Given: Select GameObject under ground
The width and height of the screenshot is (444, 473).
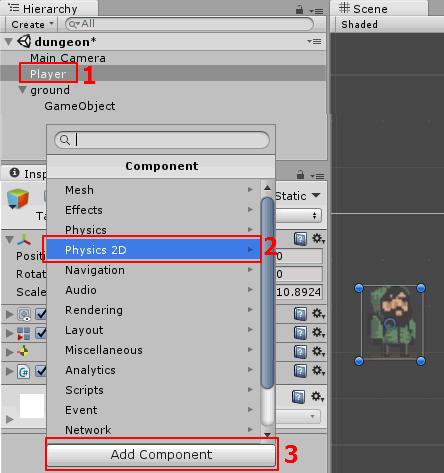Looking at the screenshot, I should [80, 106].
